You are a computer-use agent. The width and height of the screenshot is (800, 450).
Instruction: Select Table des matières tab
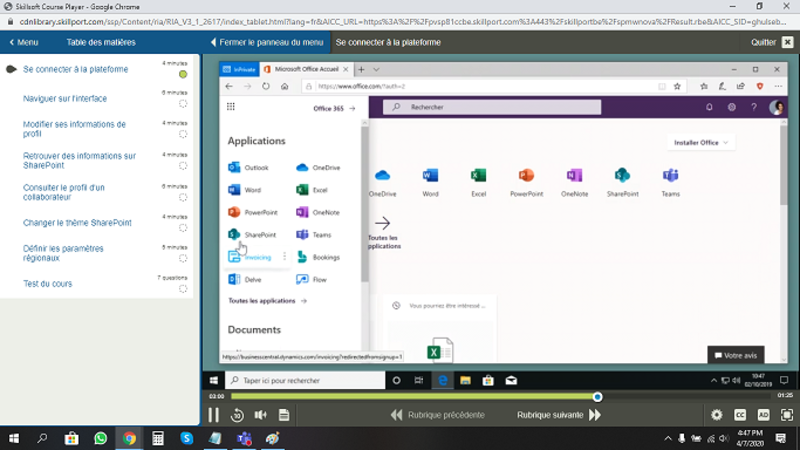pos(101,42)
